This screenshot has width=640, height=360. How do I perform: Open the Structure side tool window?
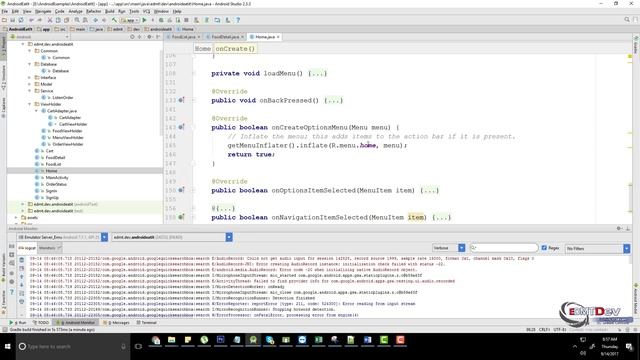3,78
